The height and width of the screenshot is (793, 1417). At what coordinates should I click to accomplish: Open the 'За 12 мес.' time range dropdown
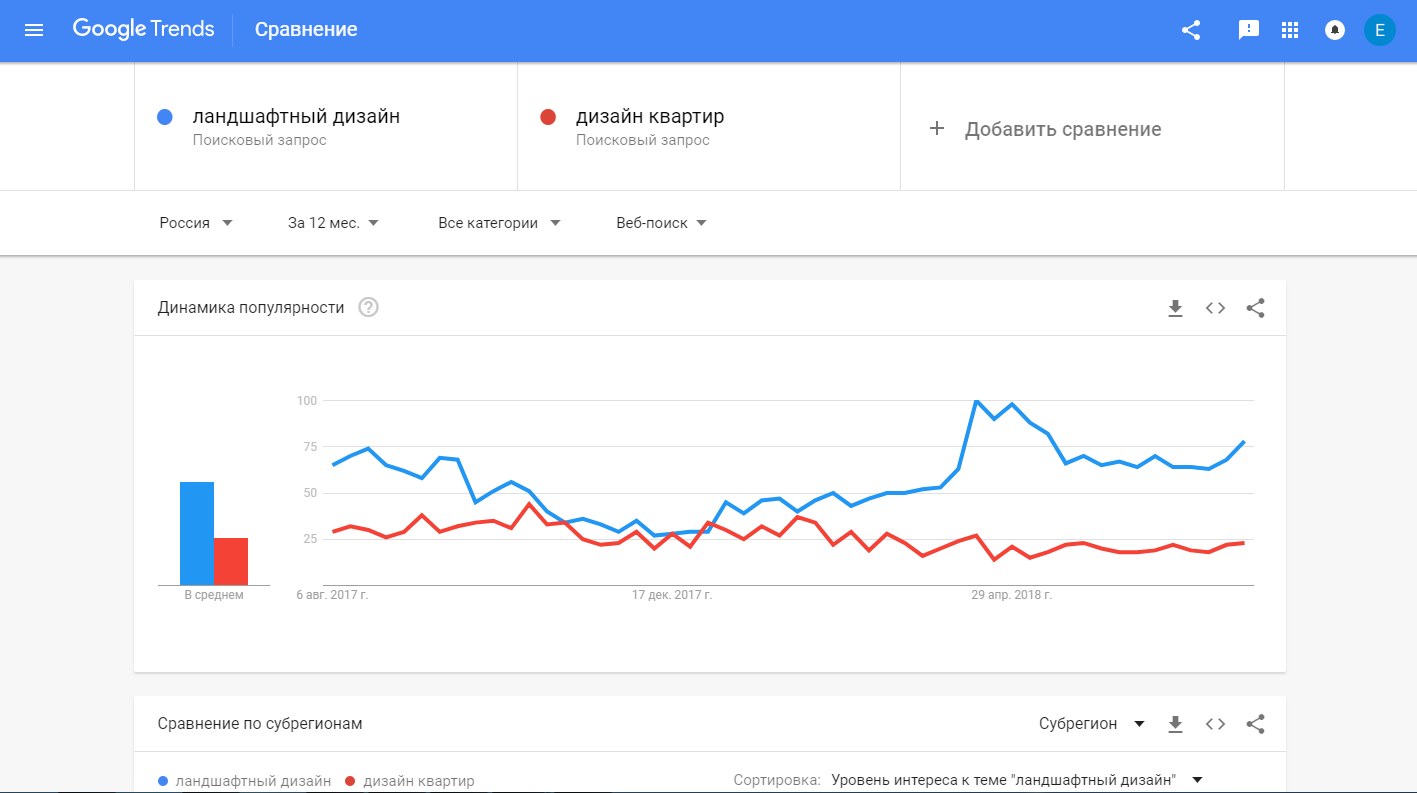click(x=333, y=223)
